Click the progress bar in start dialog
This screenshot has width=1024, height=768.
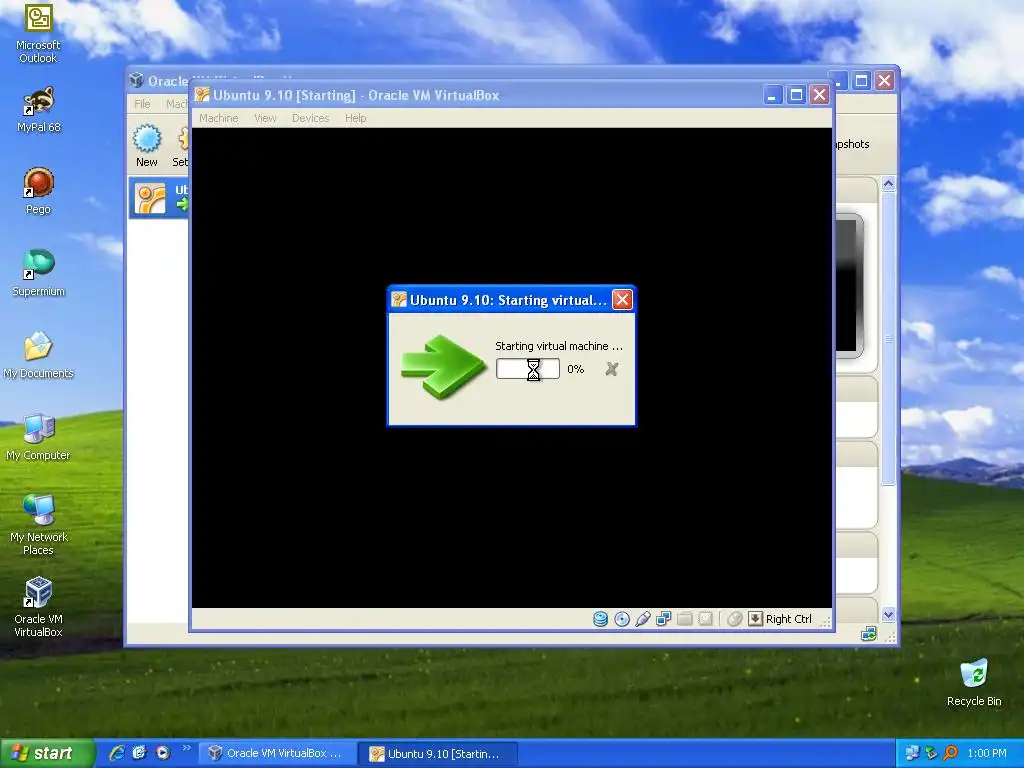click(x=528, y=369)
